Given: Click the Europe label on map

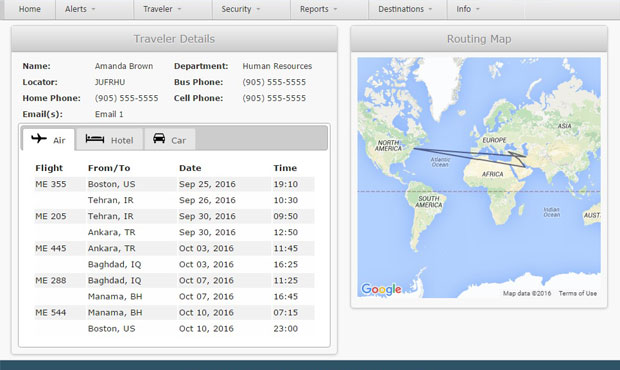Looking at the screenshot, I should pyautogui.click(x=494, y=140).
